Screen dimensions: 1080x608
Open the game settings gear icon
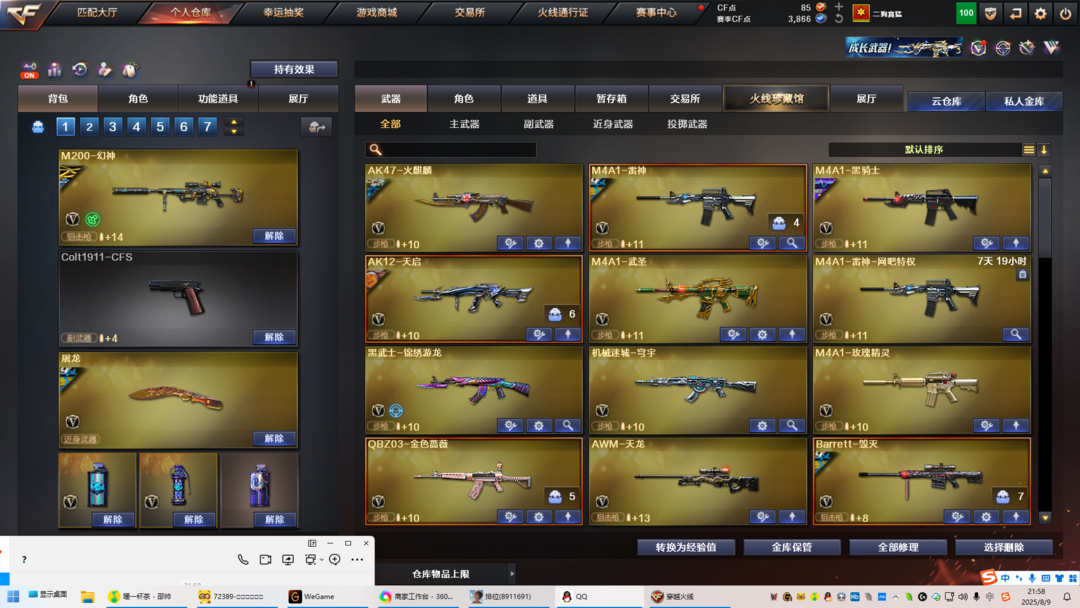[x=1040, y=13]
